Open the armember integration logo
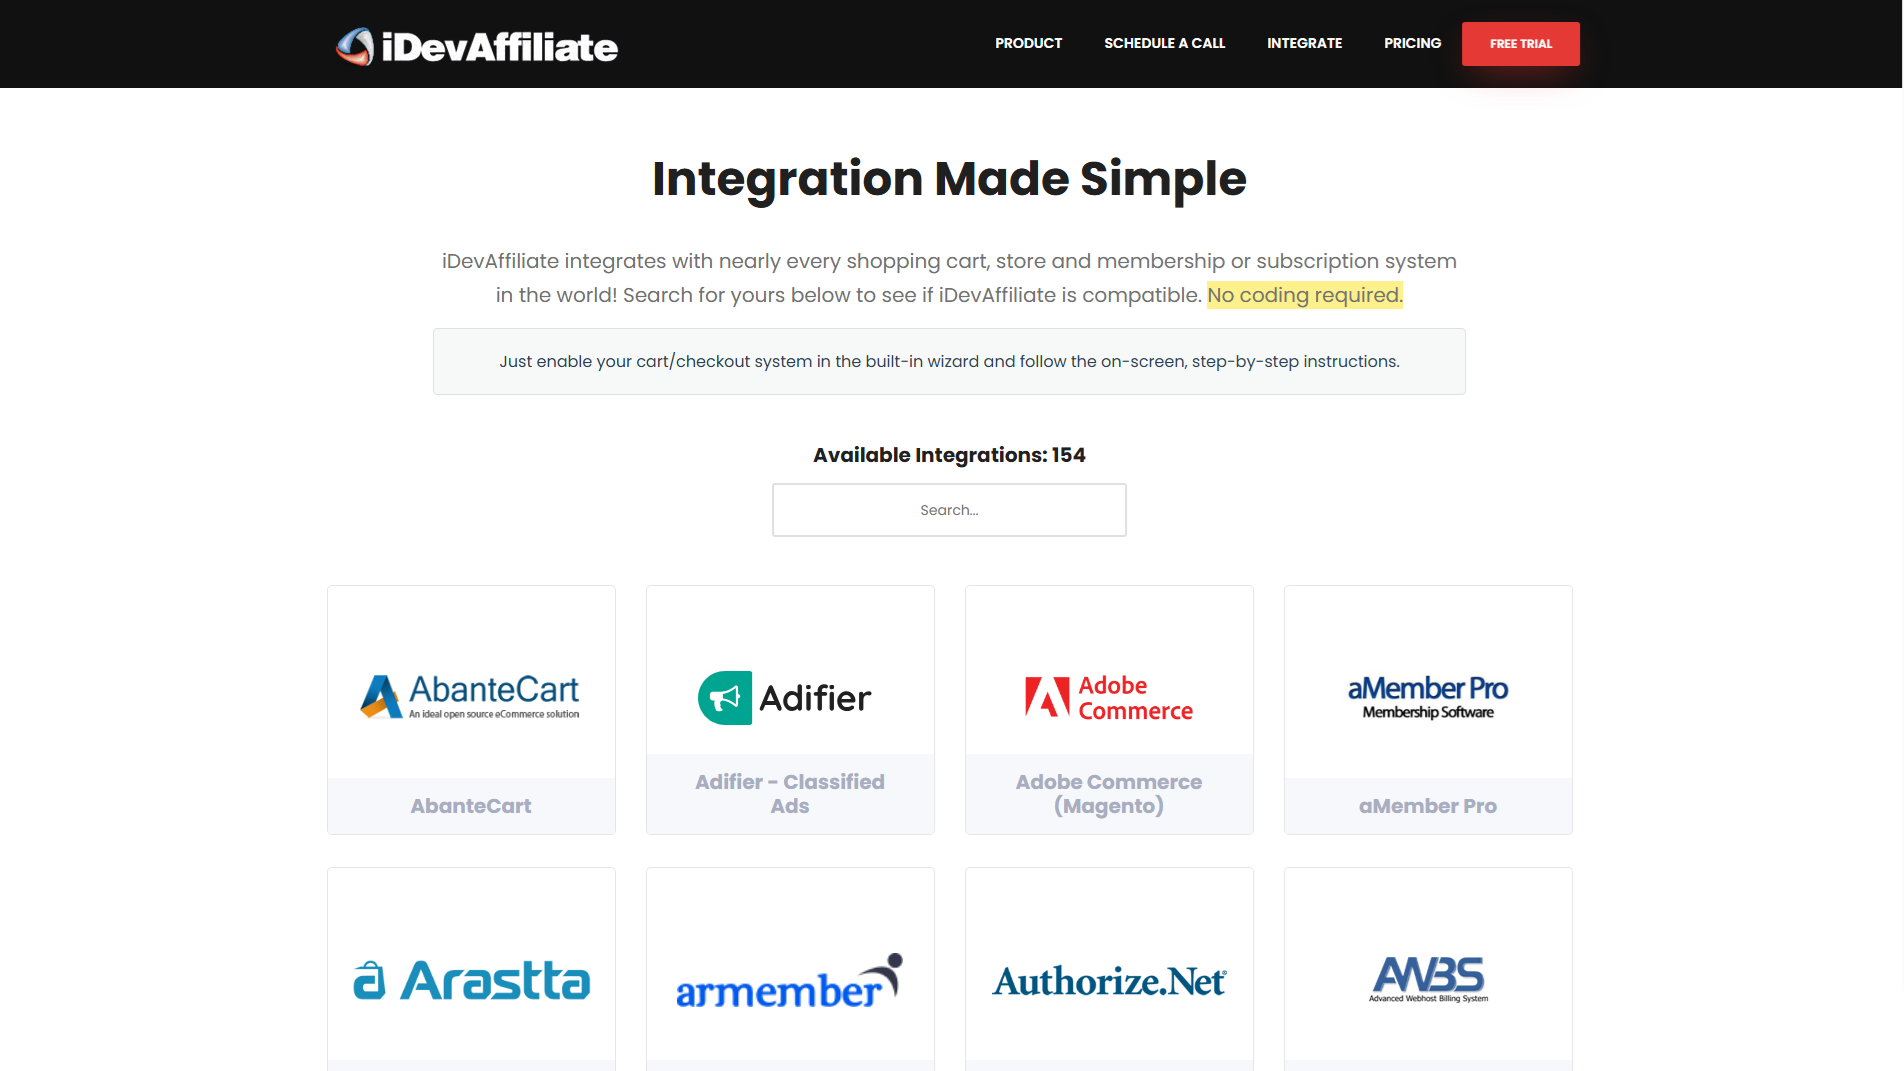This screenshot has width=1904, height=1071. (790, 980)
